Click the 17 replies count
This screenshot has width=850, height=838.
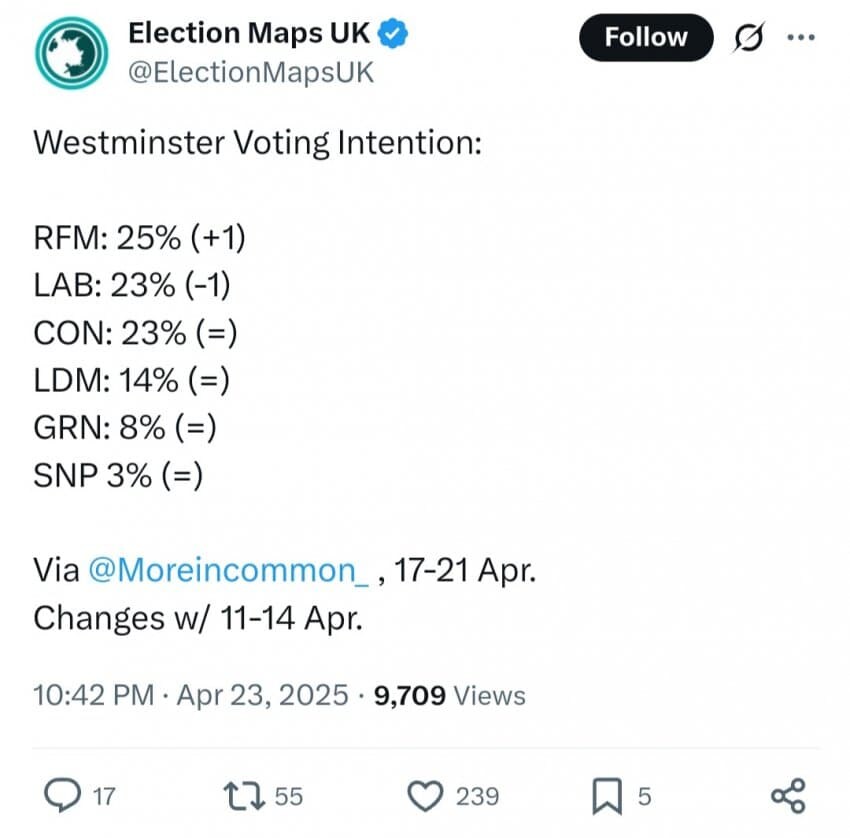pyautogui.click(x=104, y=796)
